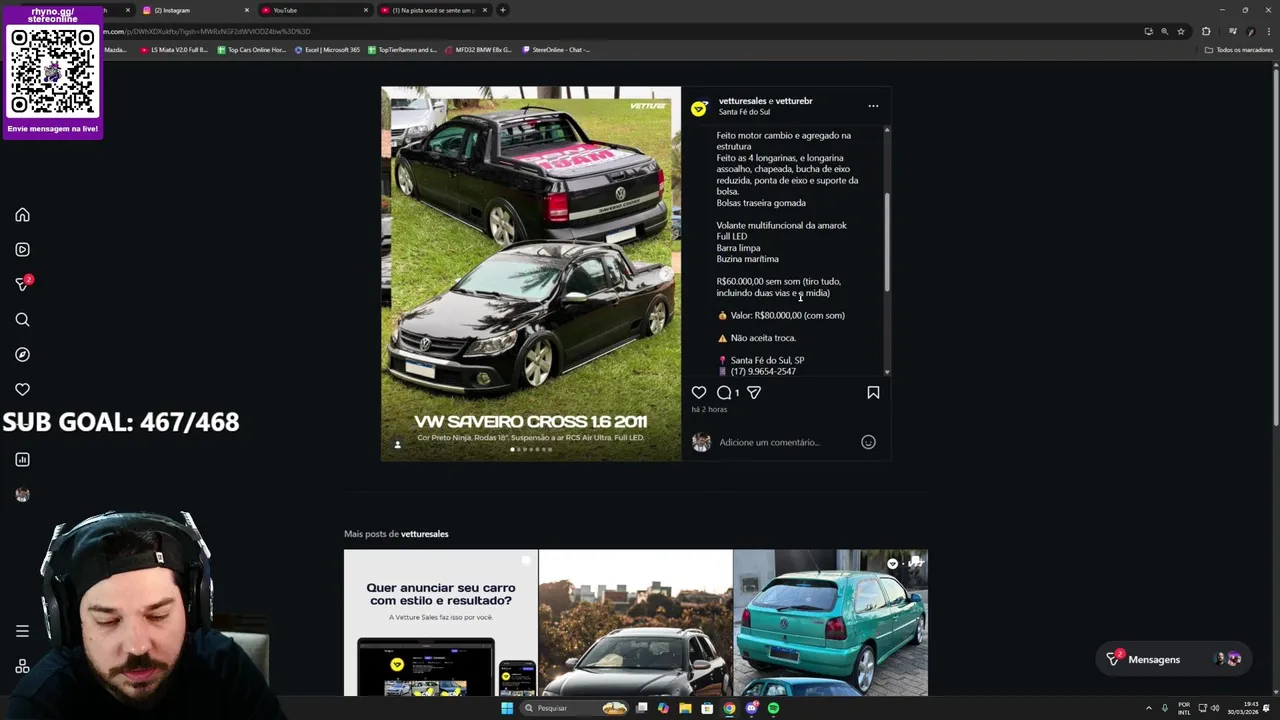Image resolution: width=1280 pixels, height=720 pixels.
Task: Open the StereOnline Chat bookmark
Action: coord(556,50)
